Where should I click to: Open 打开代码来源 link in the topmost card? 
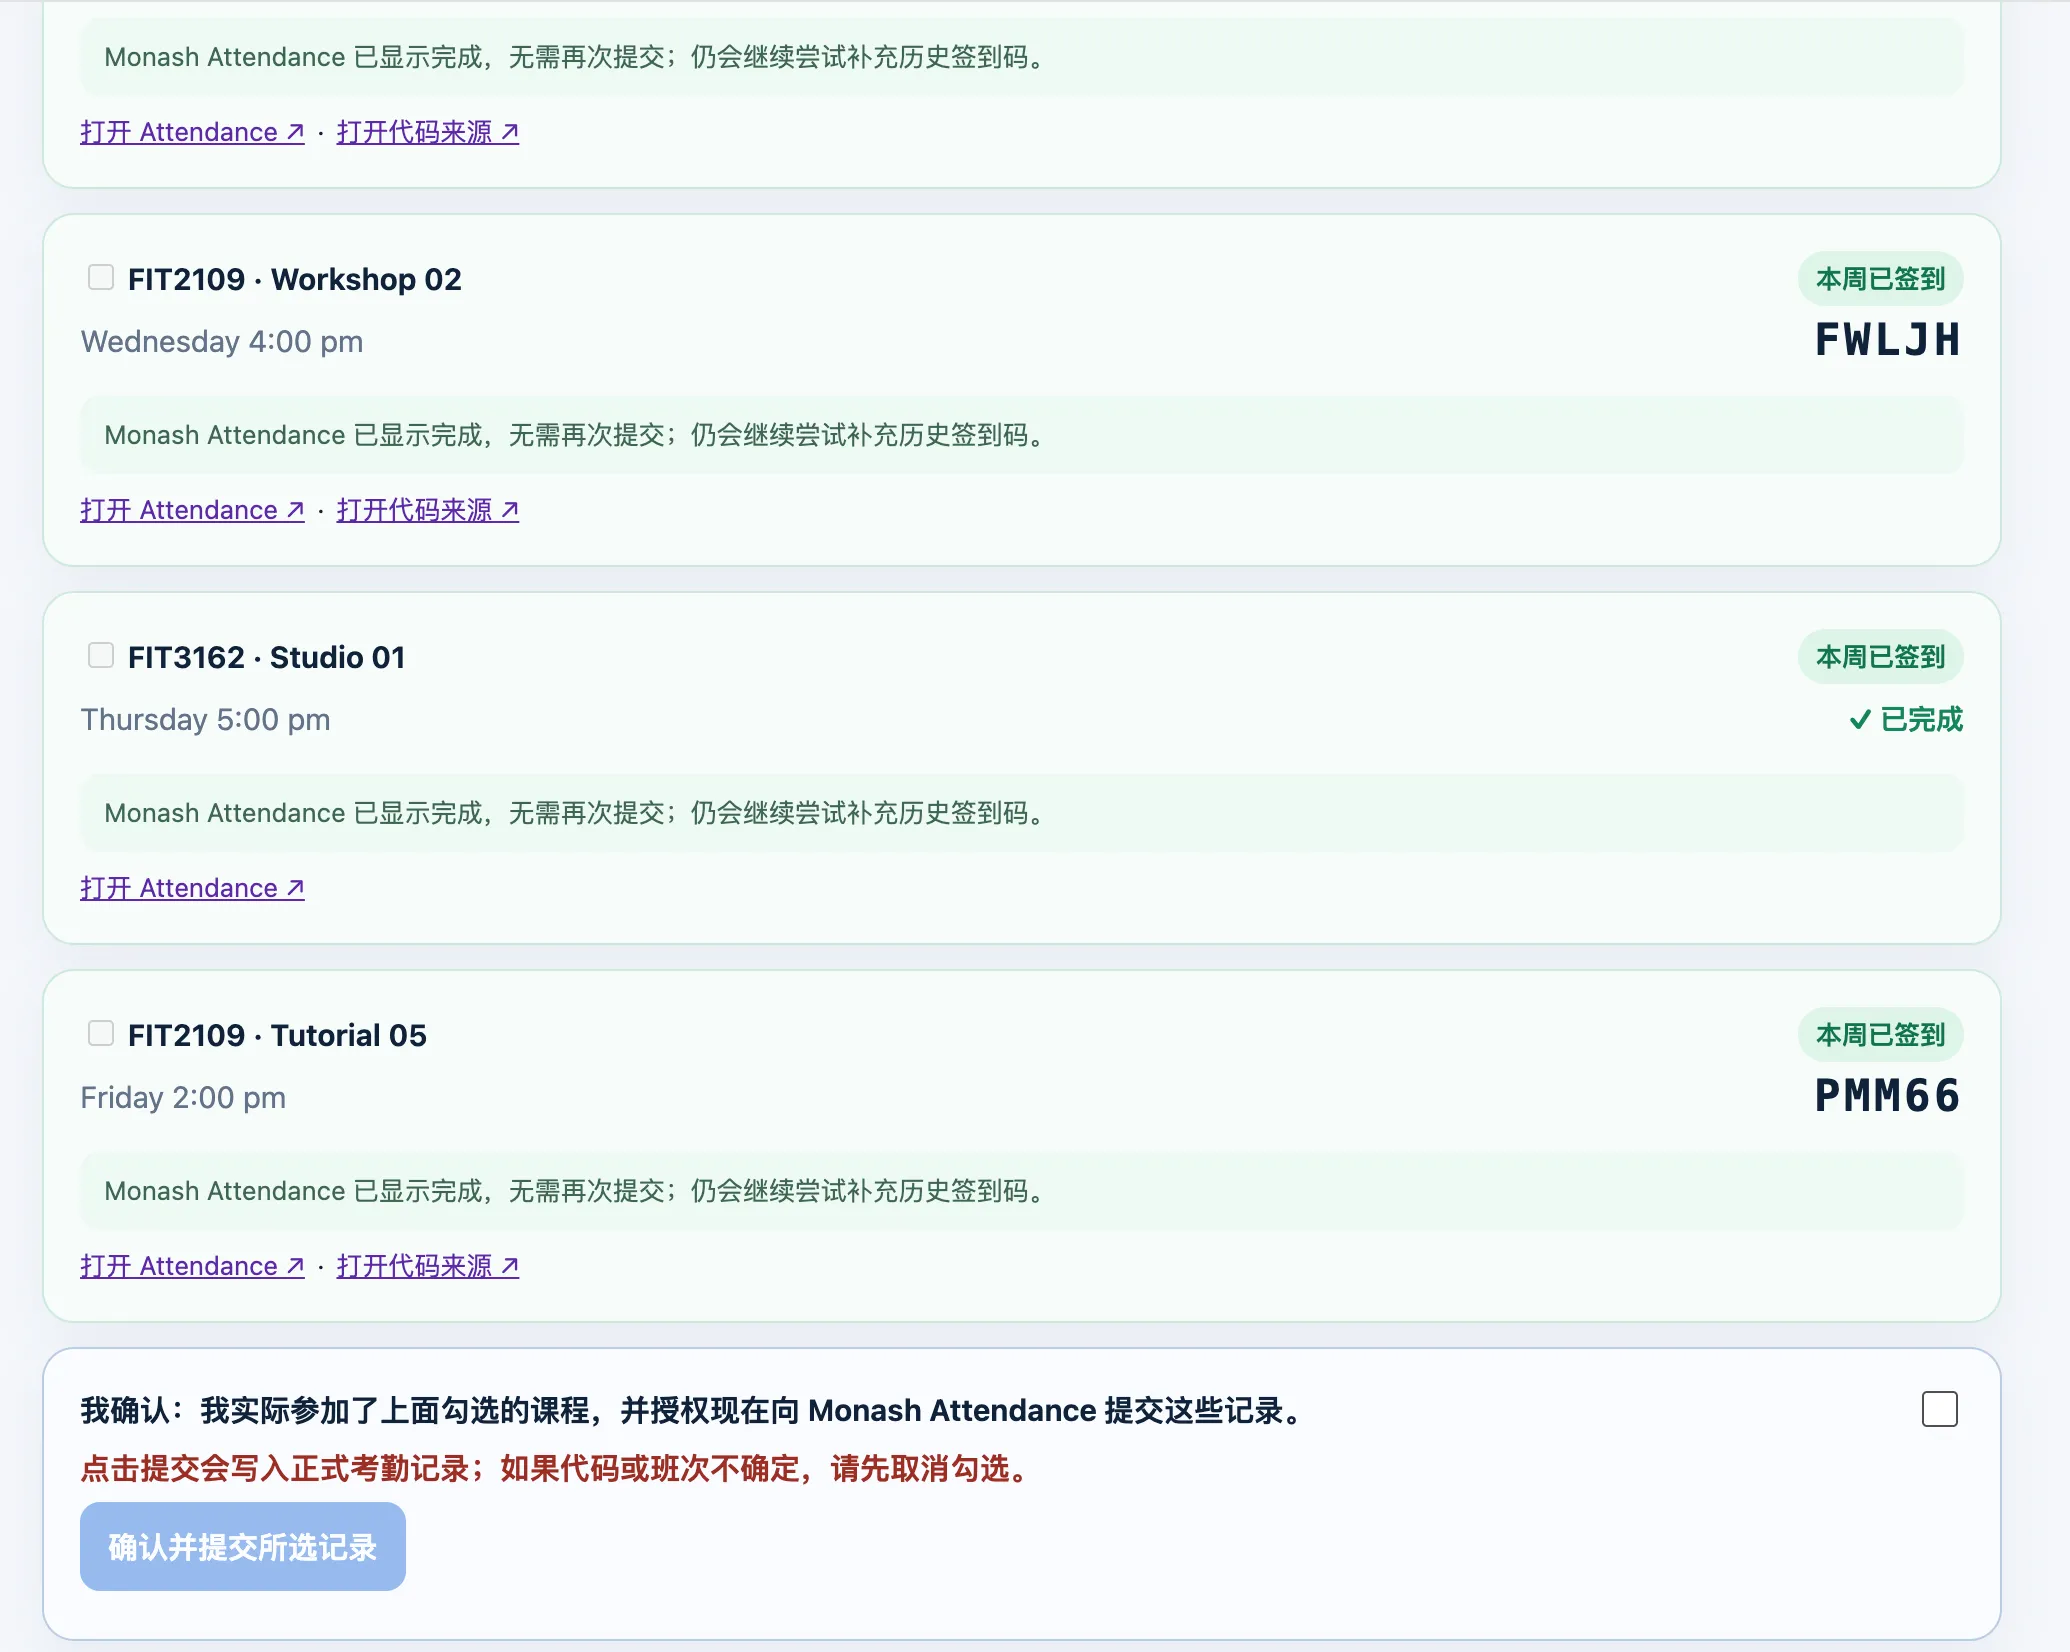[428, 132]
